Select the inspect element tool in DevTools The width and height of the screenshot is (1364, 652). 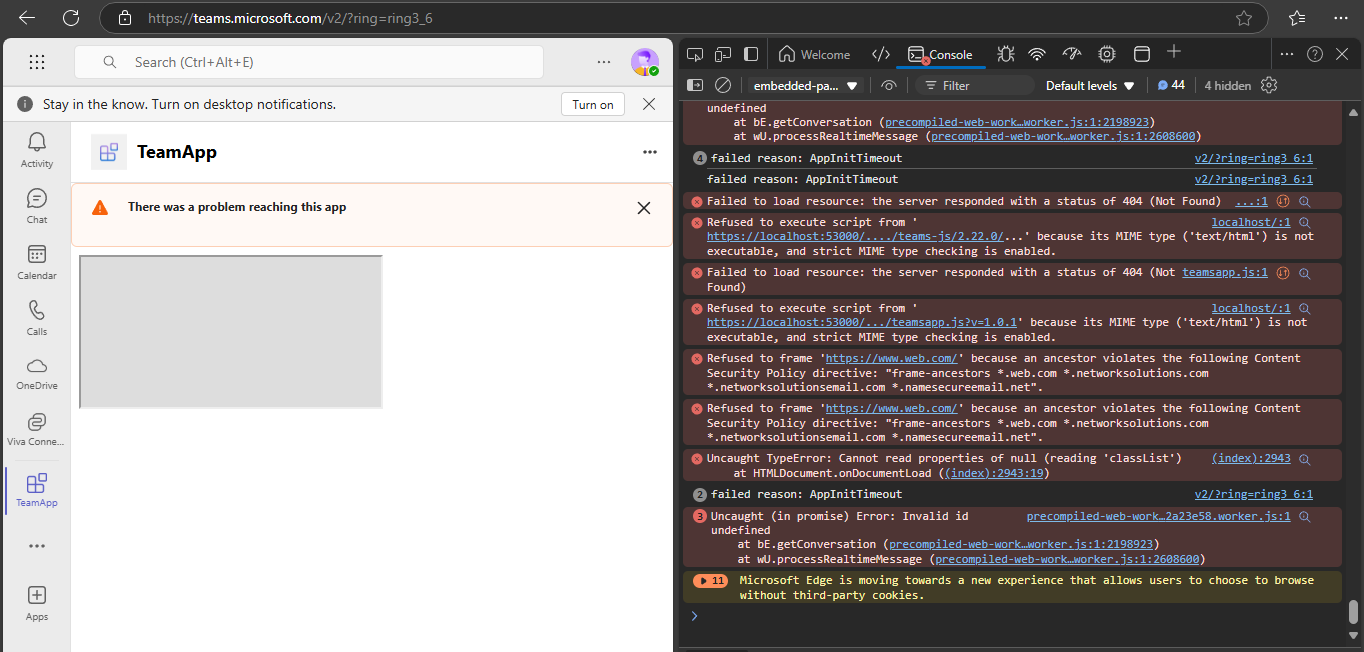[695, 54]
